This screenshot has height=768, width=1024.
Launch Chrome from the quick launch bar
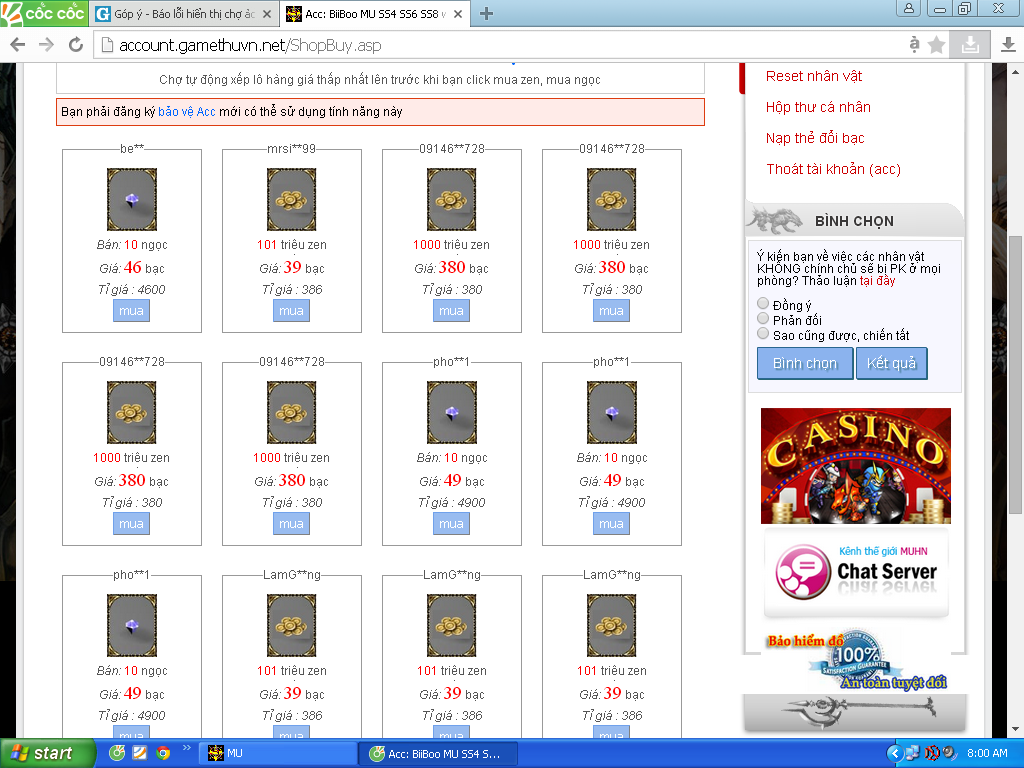[163, 753]
